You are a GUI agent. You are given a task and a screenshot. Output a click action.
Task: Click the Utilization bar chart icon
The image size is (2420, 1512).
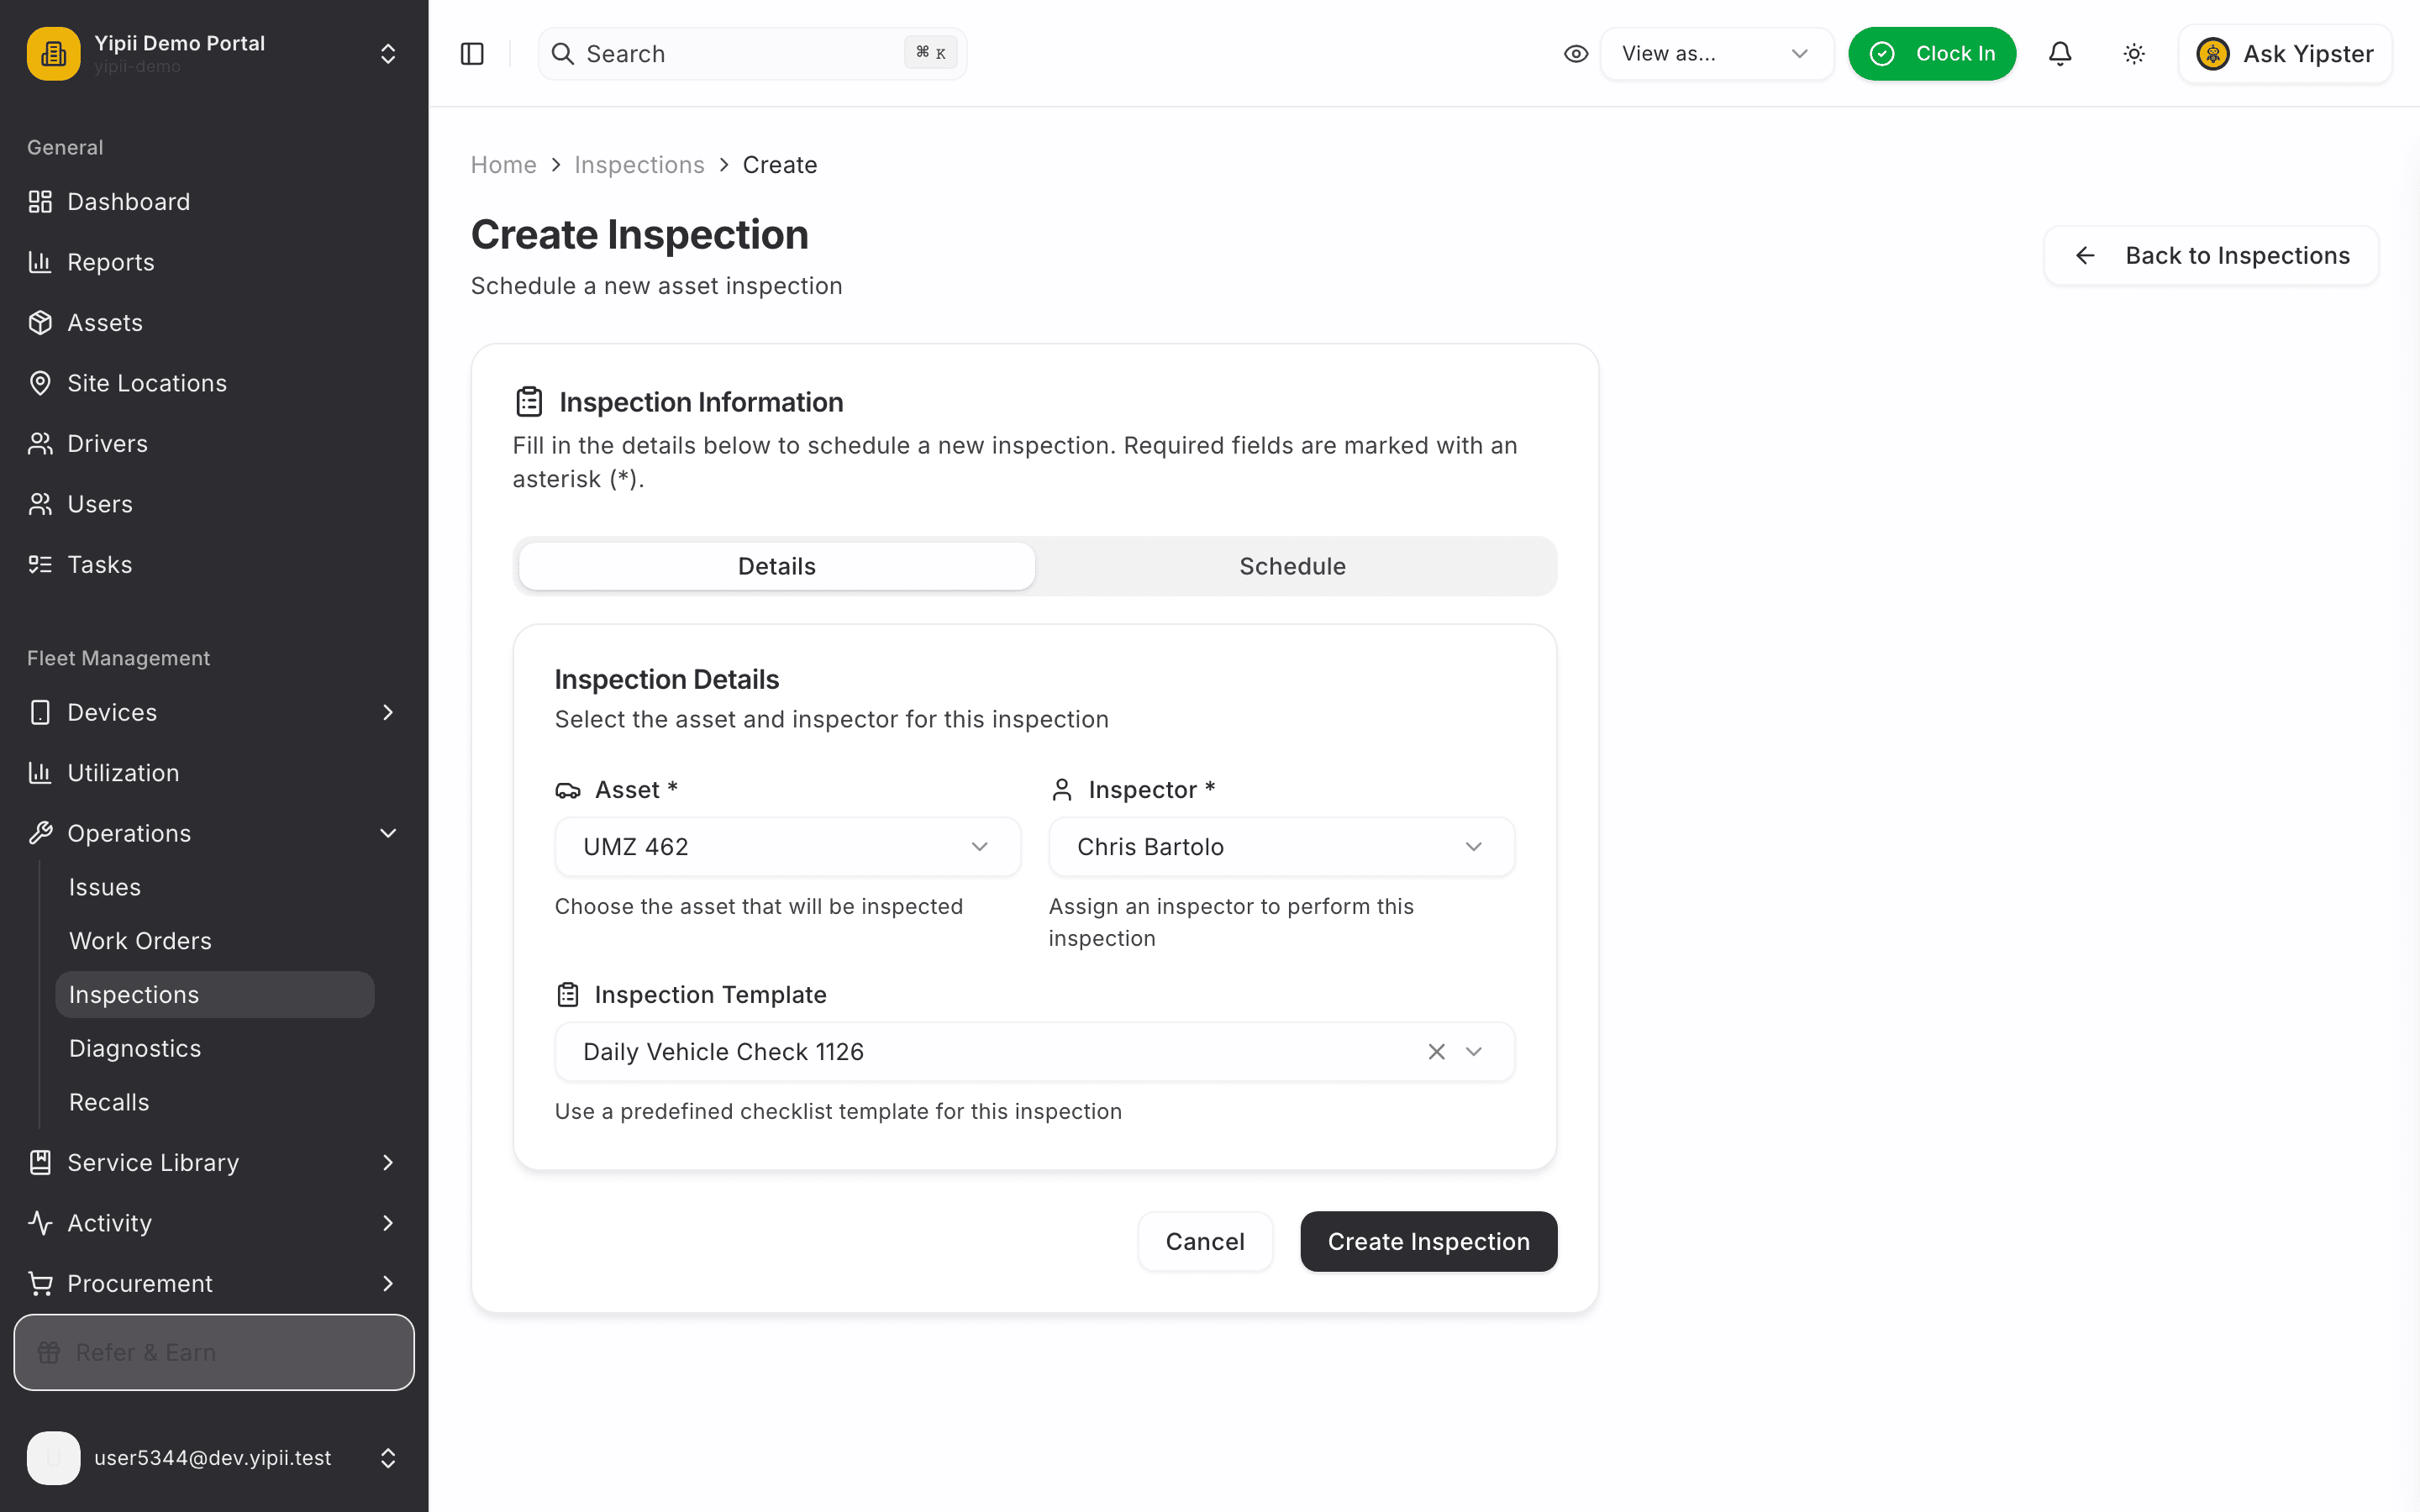coord(40,773)
